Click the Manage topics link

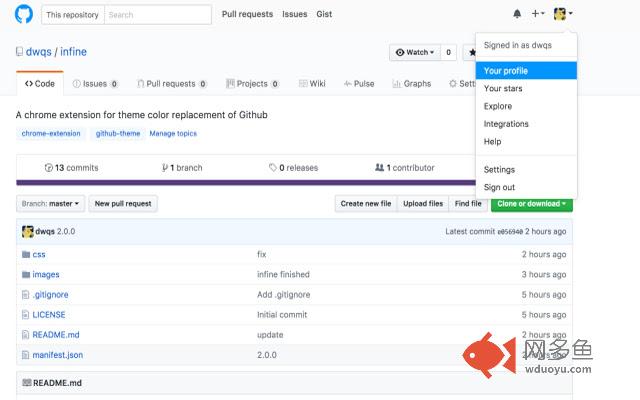pyautogui.click(x=173, y=133)
